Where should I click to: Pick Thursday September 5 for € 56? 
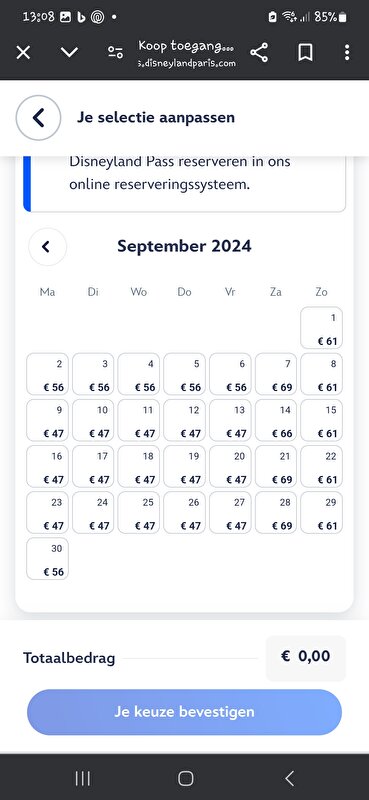[x=184, y=374]
